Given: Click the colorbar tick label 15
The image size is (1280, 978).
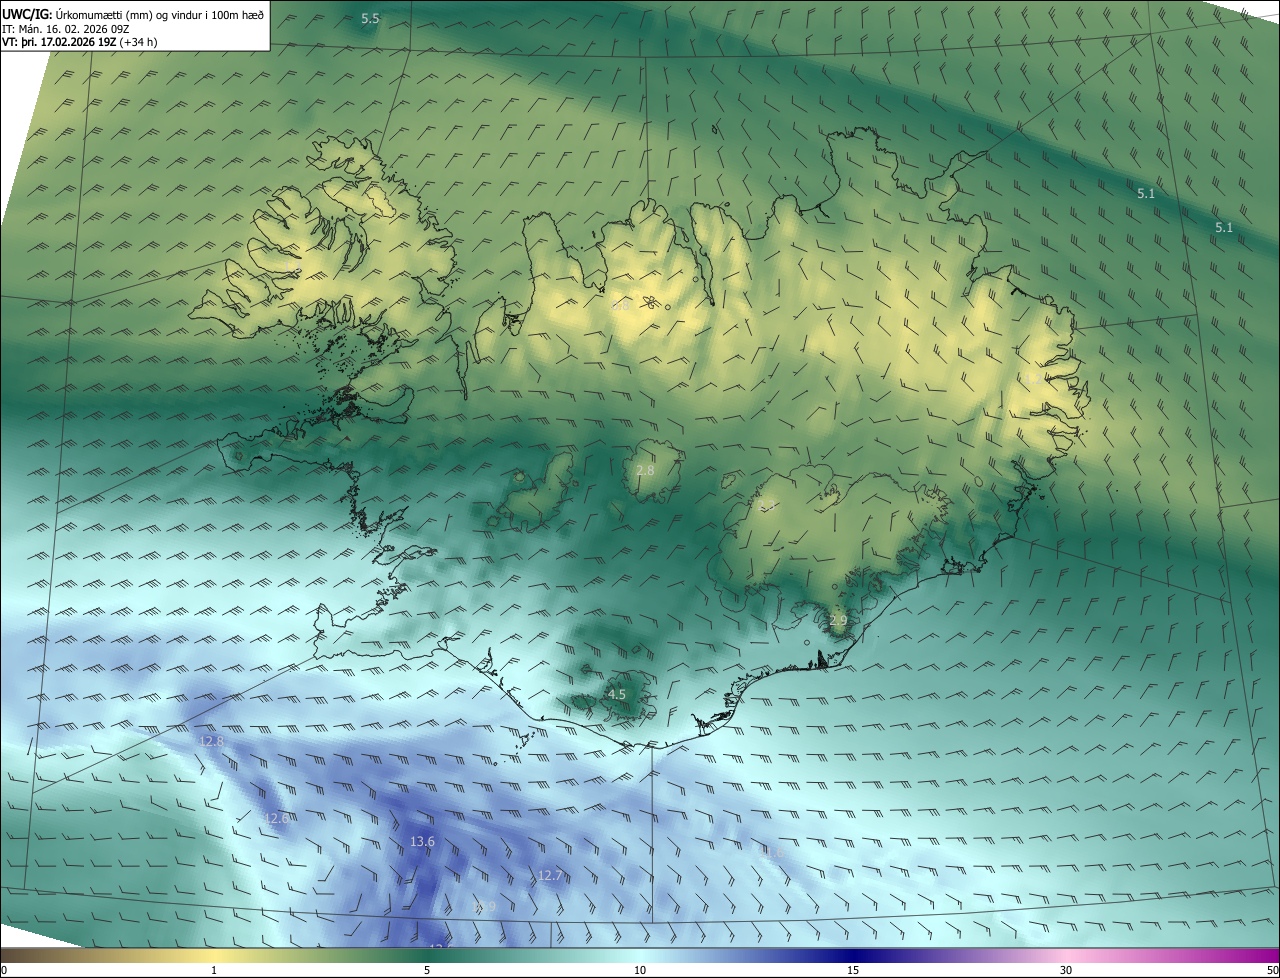Looking at the screenshot, I should 853,971.
